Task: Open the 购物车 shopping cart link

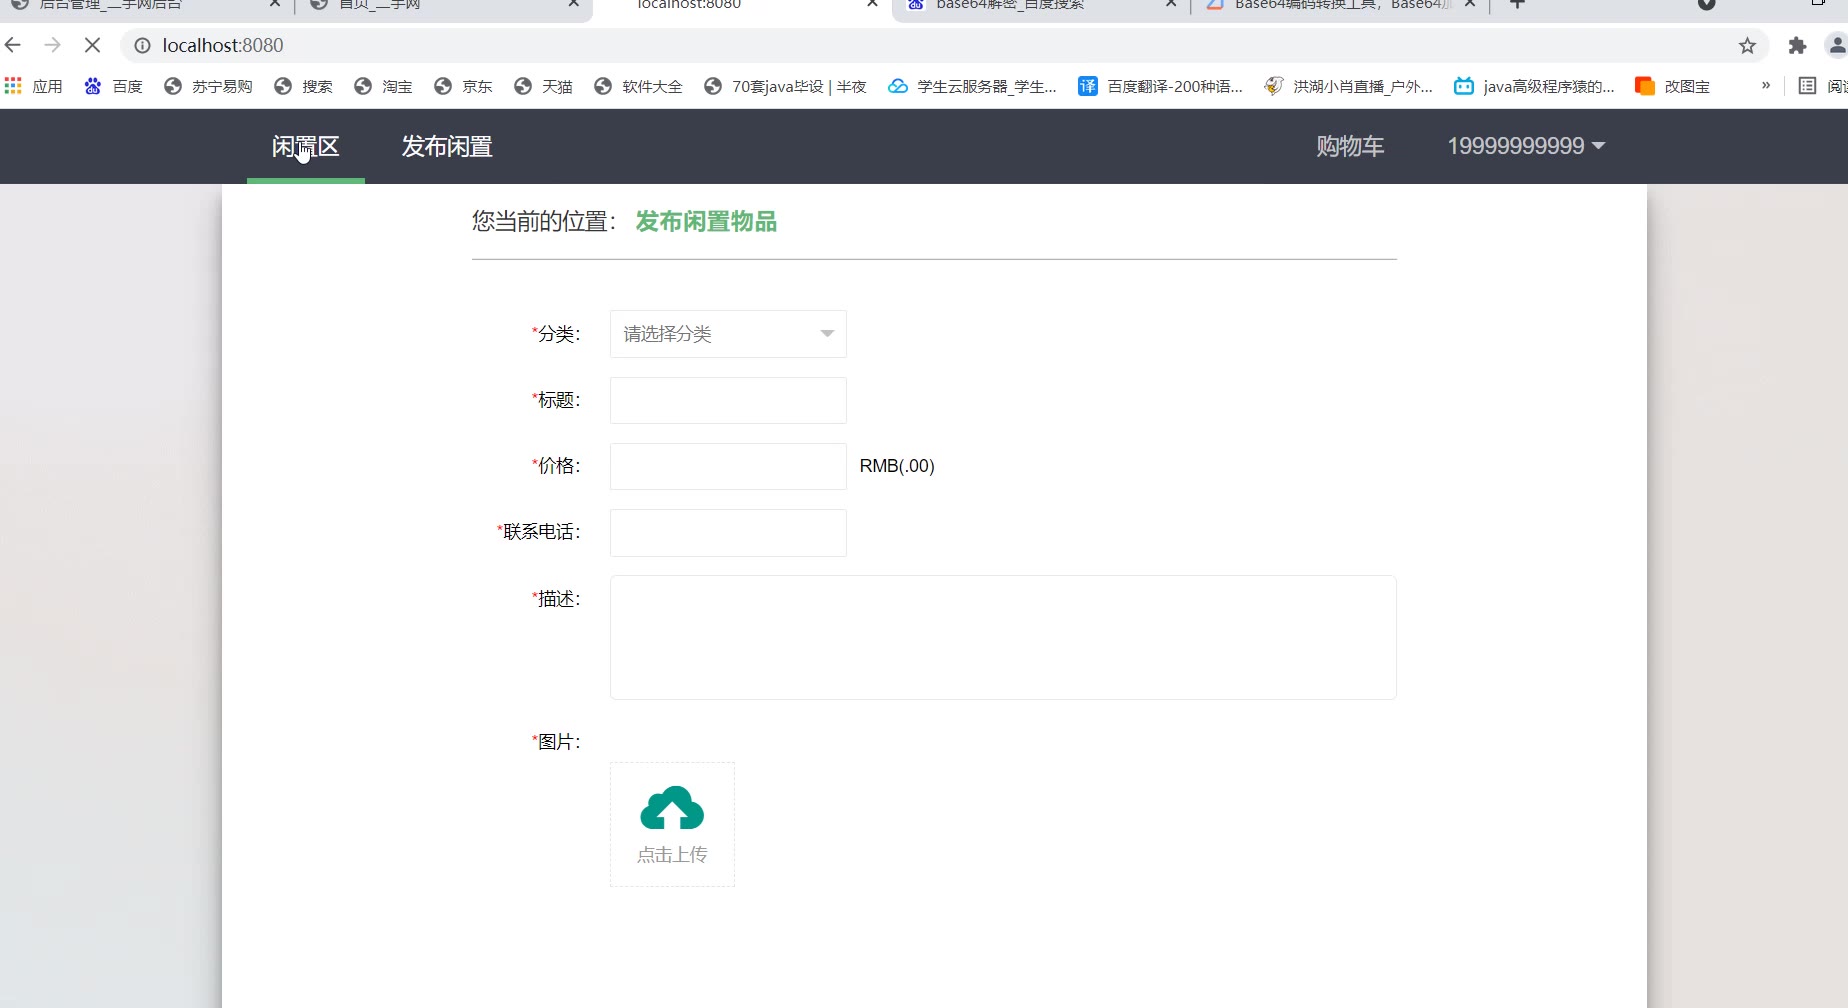Action: tap(1350, 146)
